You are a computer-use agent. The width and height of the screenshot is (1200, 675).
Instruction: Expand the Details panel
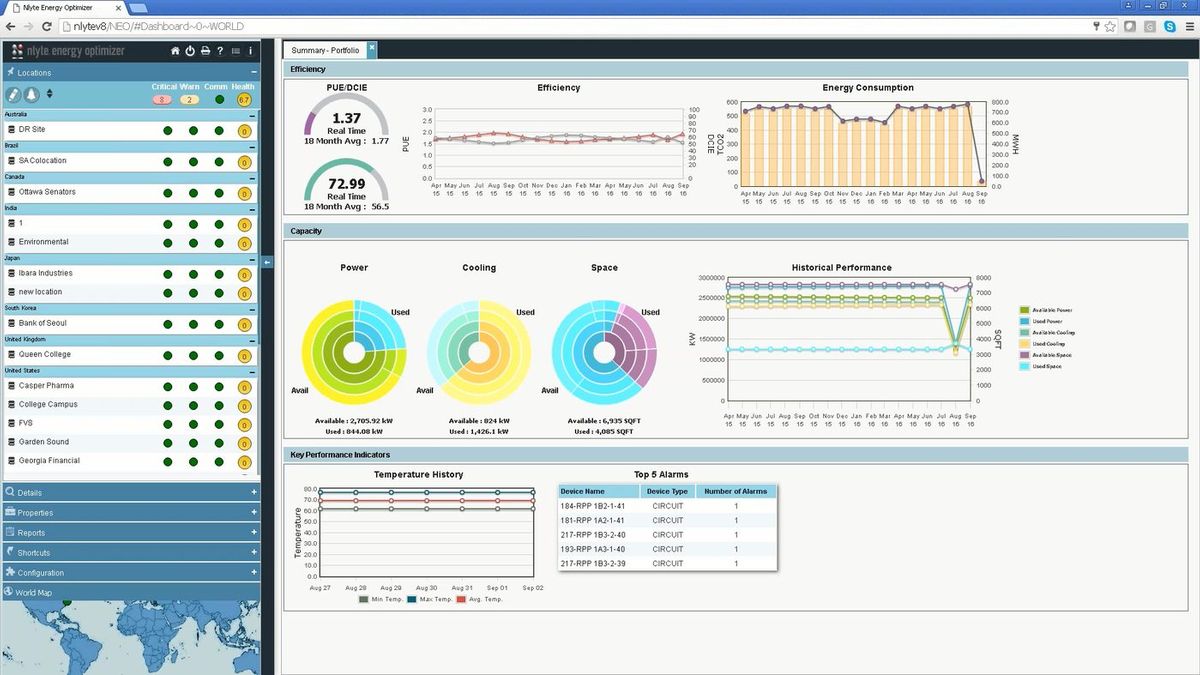click(130, 492)
